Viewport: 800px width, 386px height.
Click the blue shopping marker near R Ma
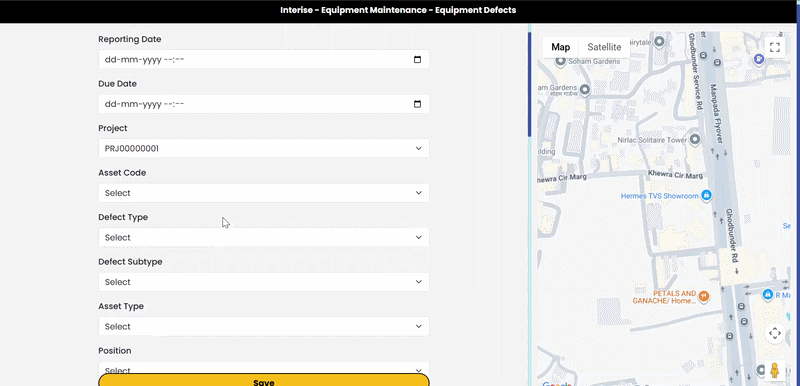[767, 294]
